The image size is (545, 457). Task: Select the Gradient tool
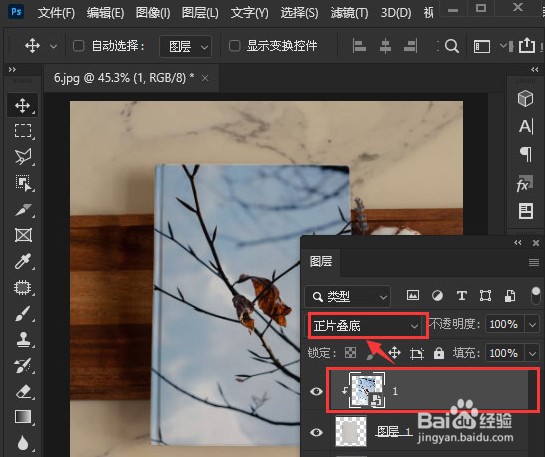[x=23, y=417]
